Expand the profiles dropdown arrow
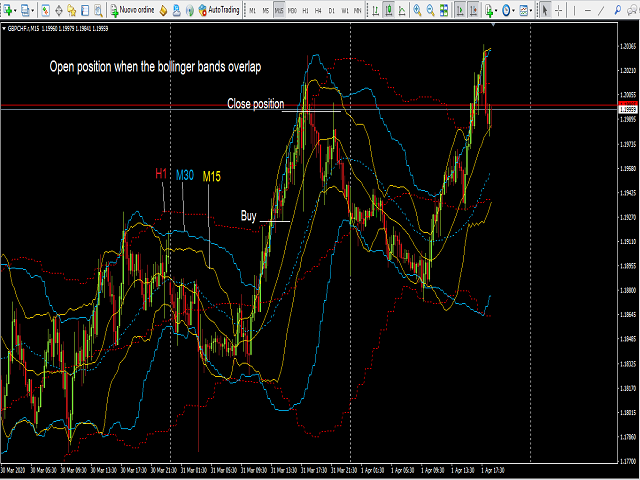Viewport: 640px width, 480px height. (x=33, y=10)
